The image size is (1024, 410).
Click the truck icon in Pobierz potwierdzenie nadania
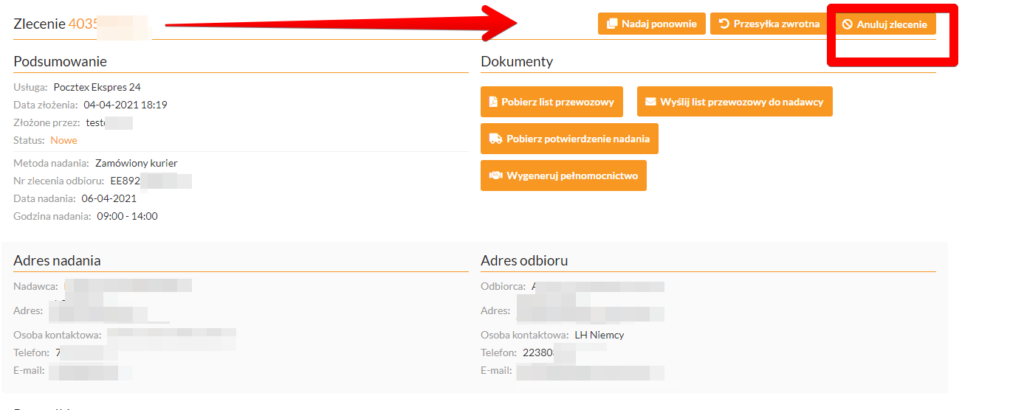[x=493, y=139]
